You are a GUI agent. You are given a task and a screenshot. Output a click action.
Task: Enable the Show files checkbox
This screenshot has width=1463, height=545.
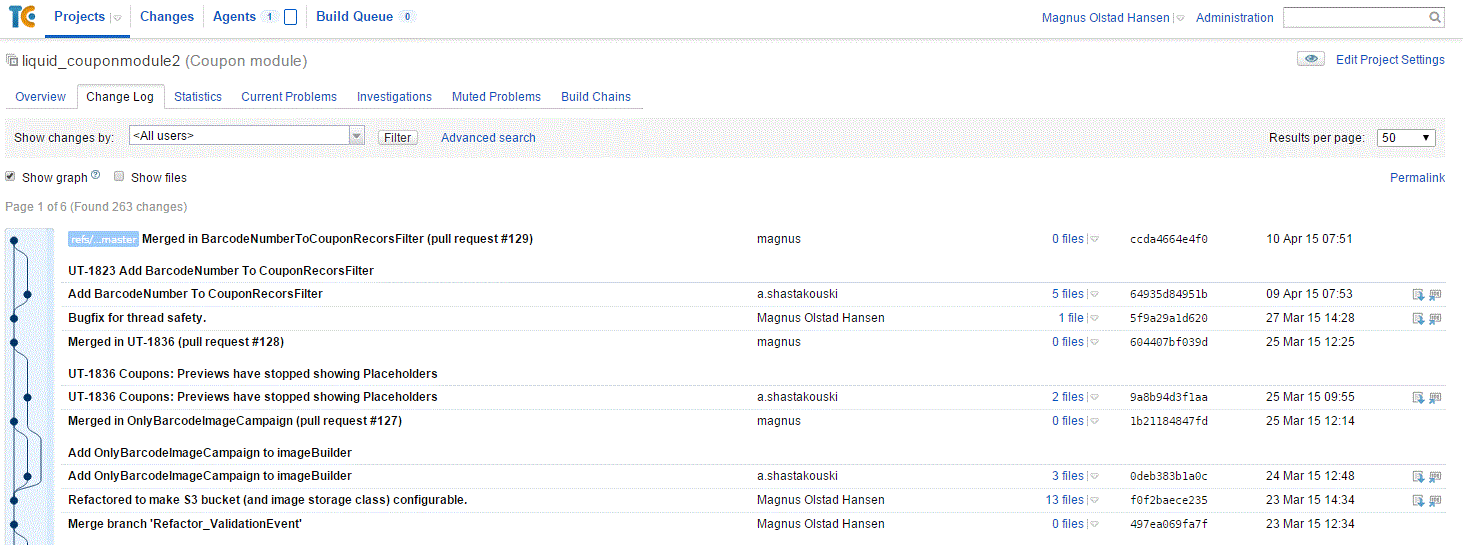pos(119,176)
